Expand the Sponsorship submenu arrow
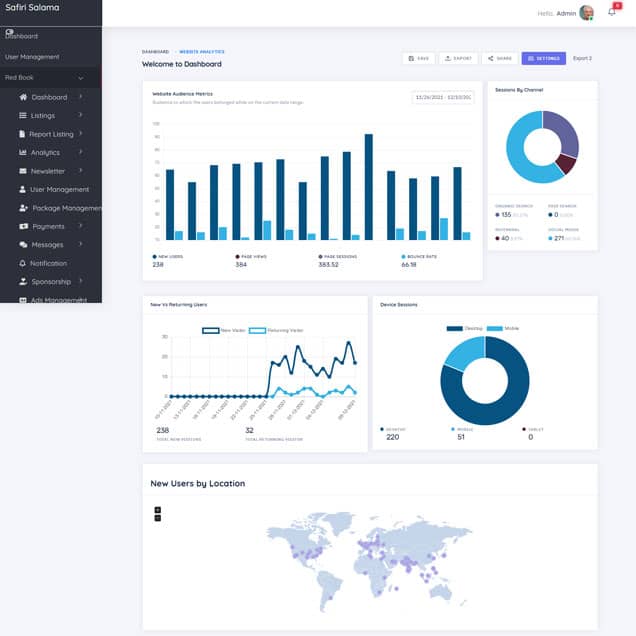Image resolution: width=636 pixels, height=636 pixels. click(81, 281)
